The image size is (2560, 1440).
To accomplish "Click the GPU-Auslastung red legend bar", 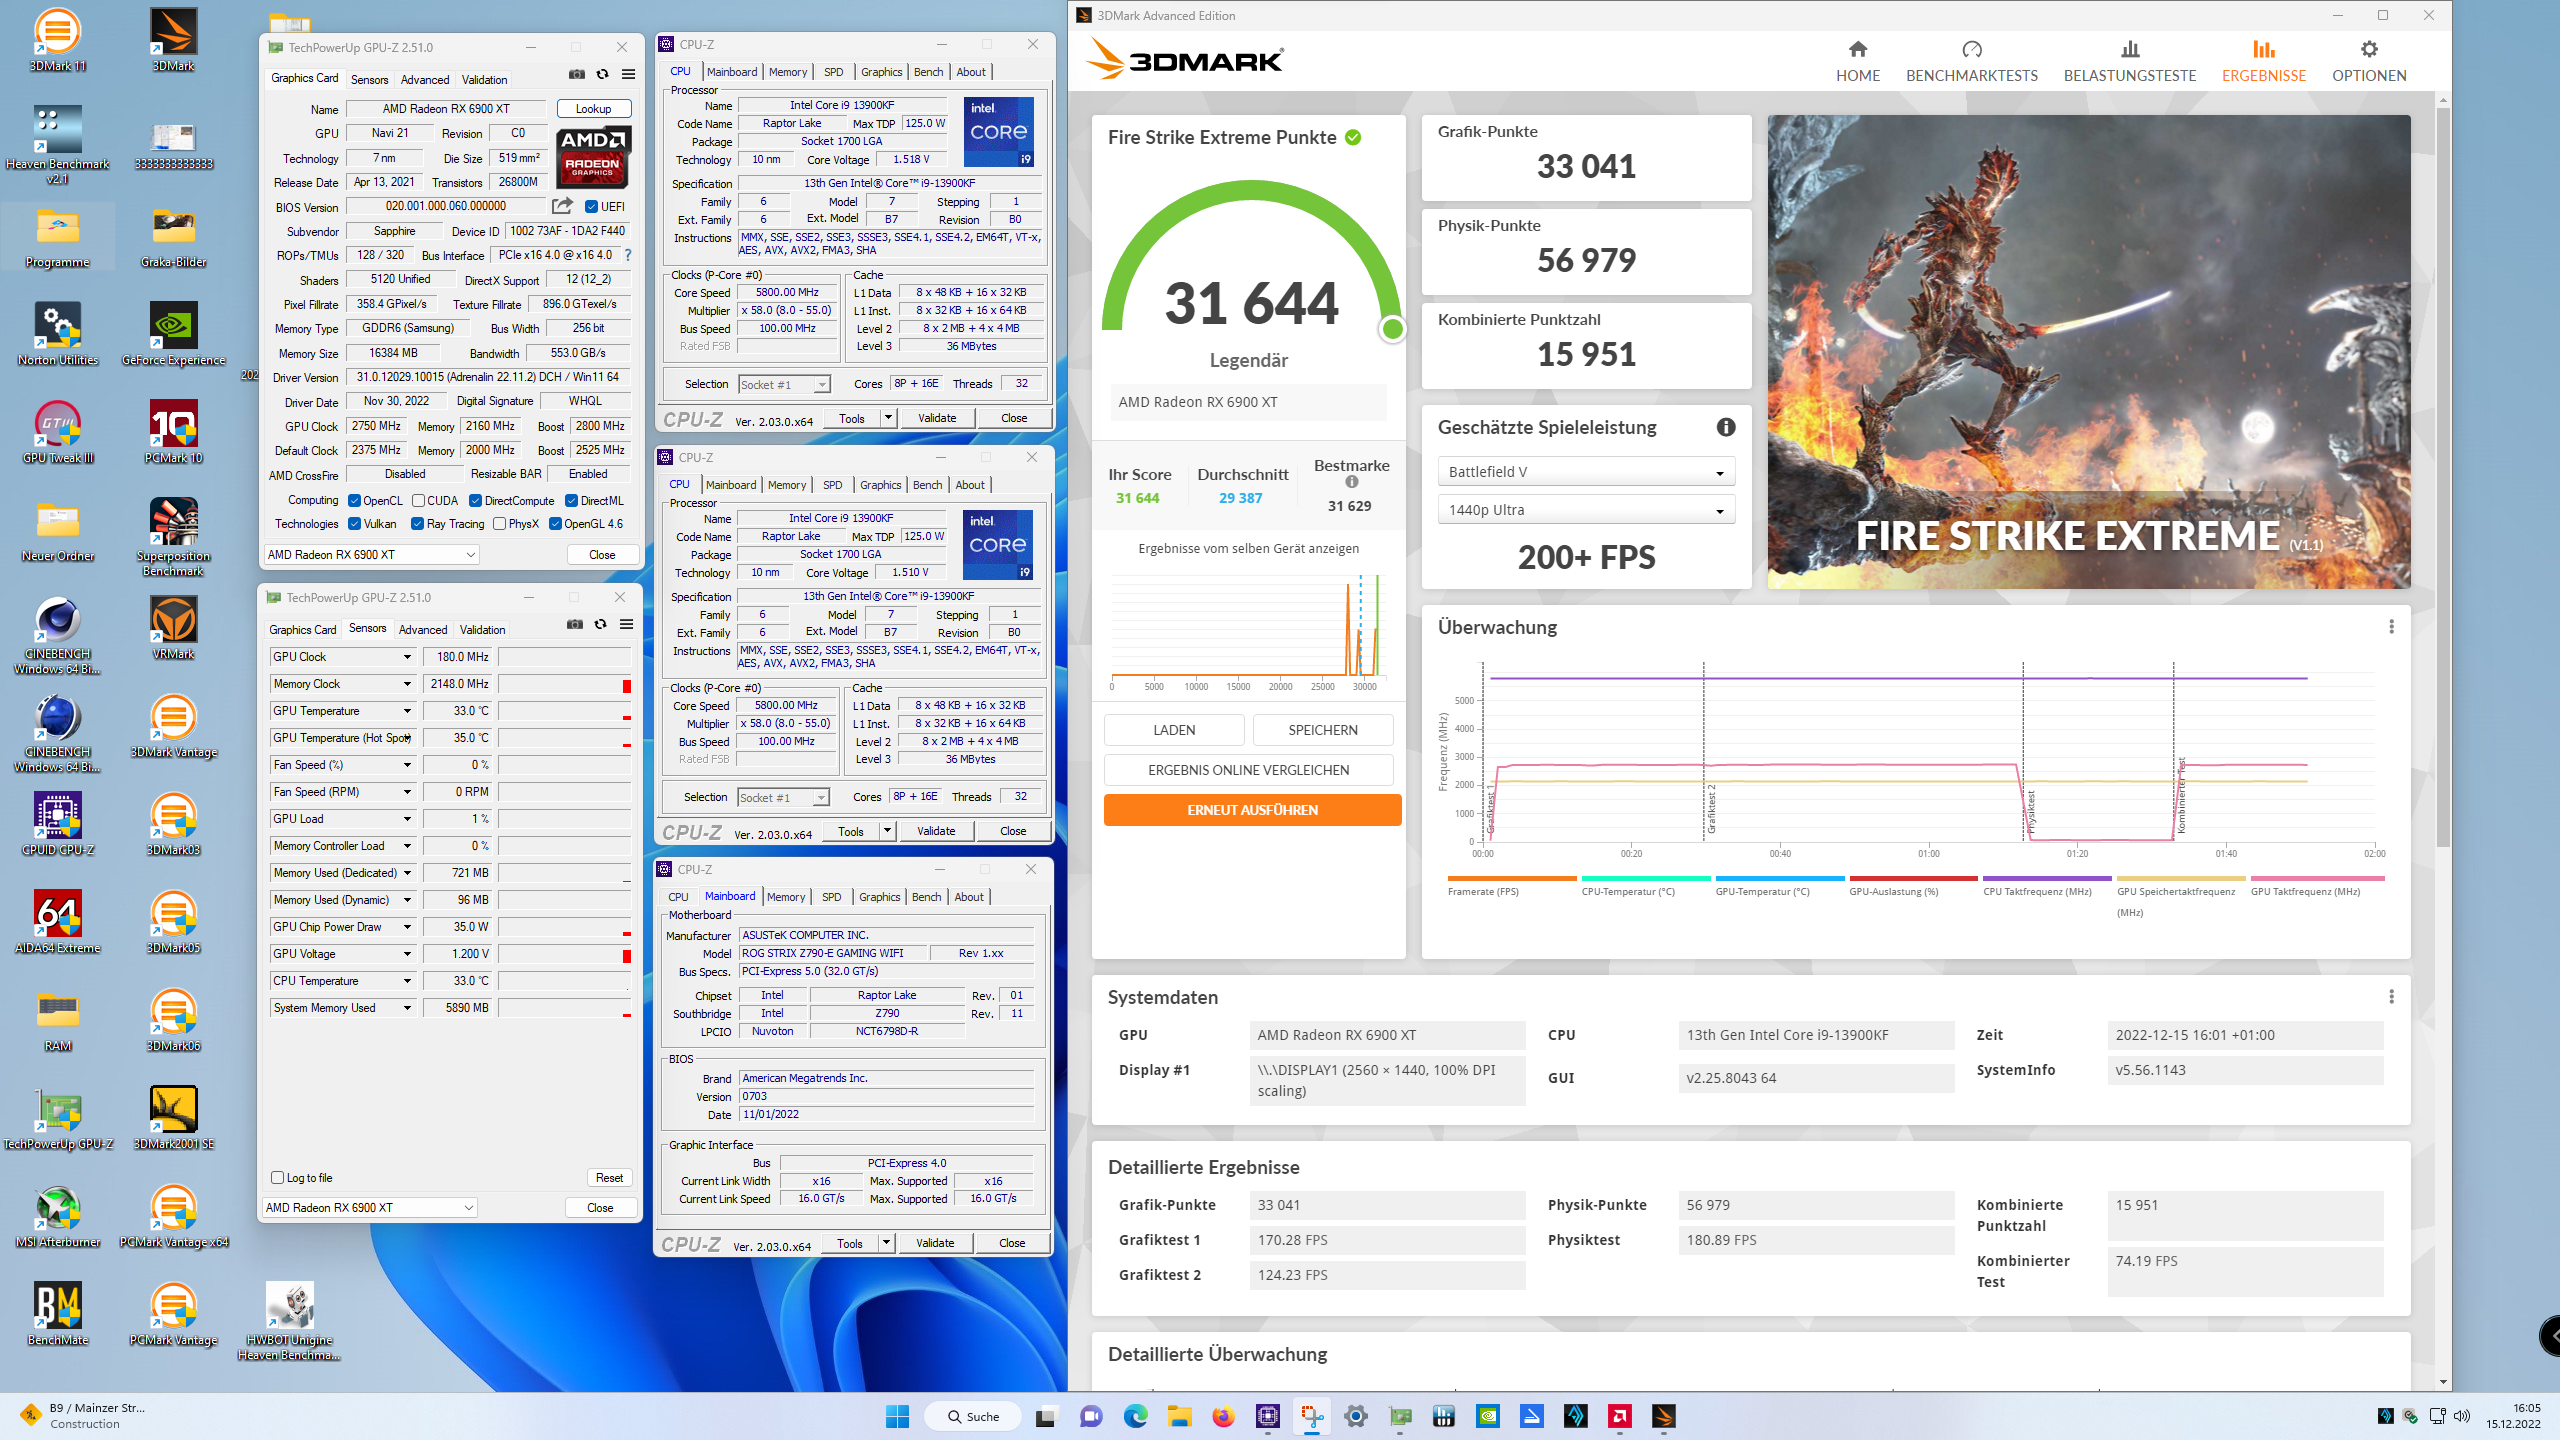I will tap(1913, 878).
